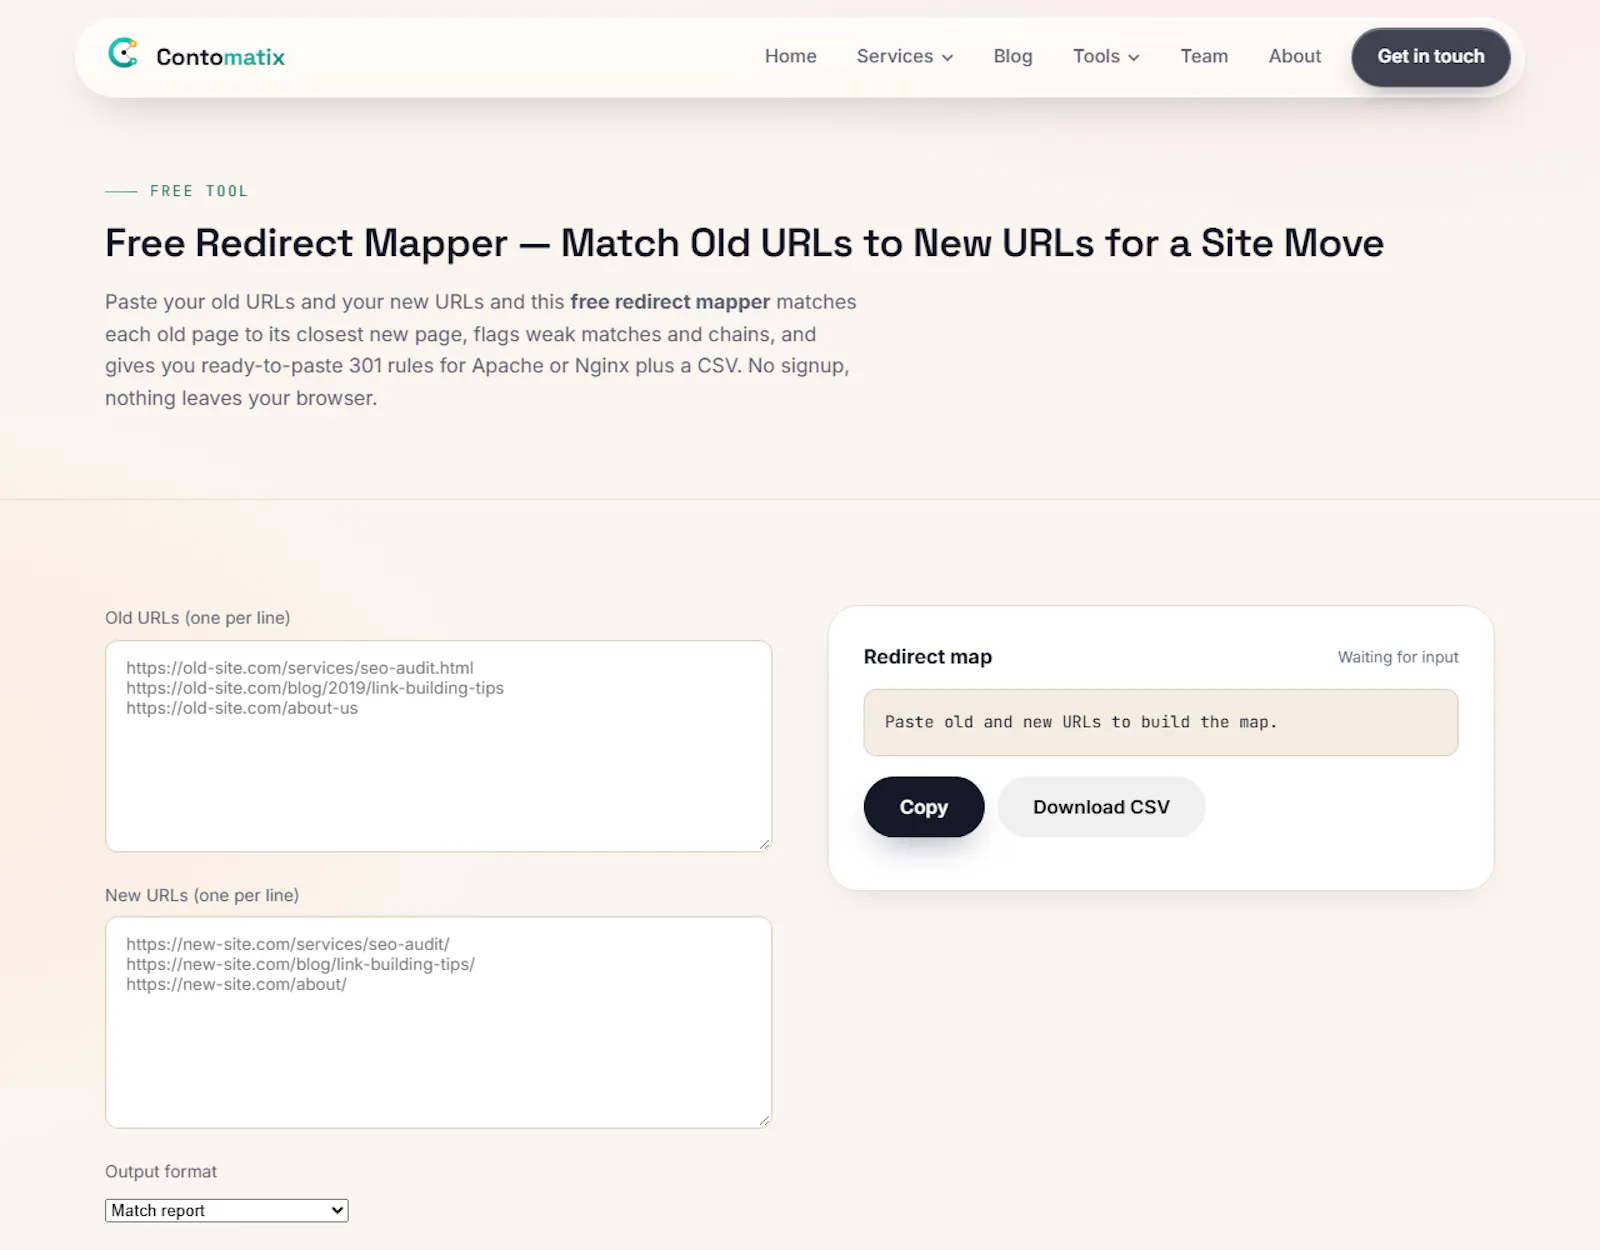Click the Free Redirect Mapper page heading
1600x1250 pixels.
click(x=744, y=243)
